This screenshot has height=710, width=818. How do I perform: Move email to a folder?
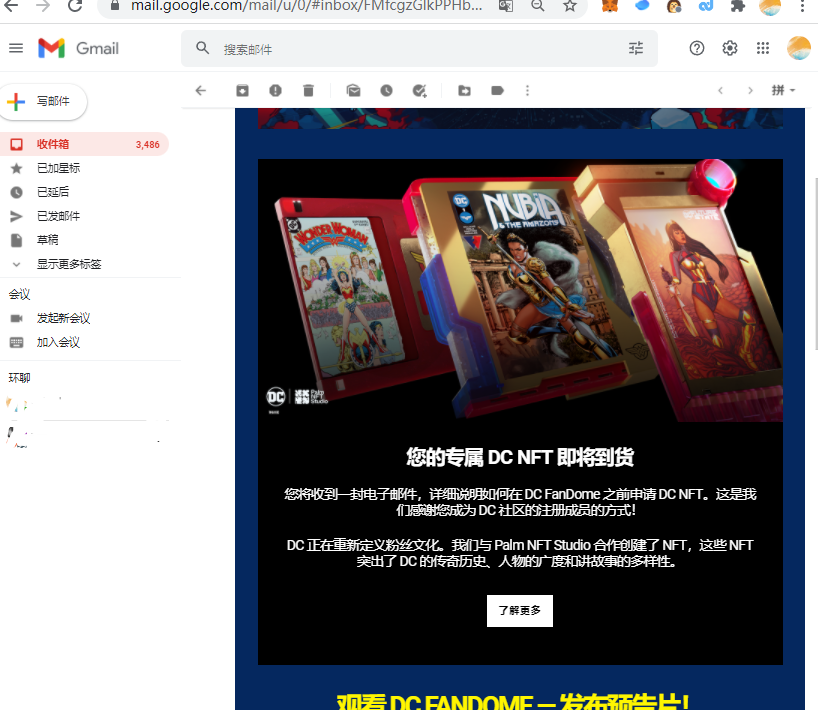(x=464, y=91)
